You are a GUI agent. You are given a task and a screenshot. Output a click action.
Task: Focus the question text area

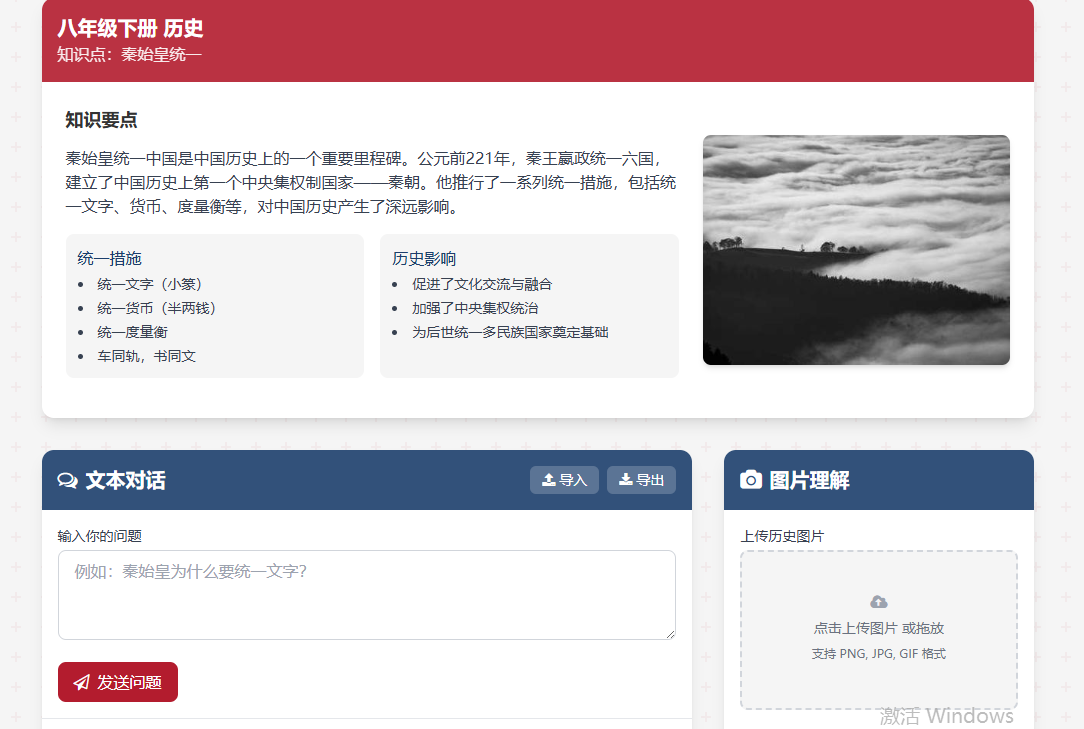[x=366, y=595]
